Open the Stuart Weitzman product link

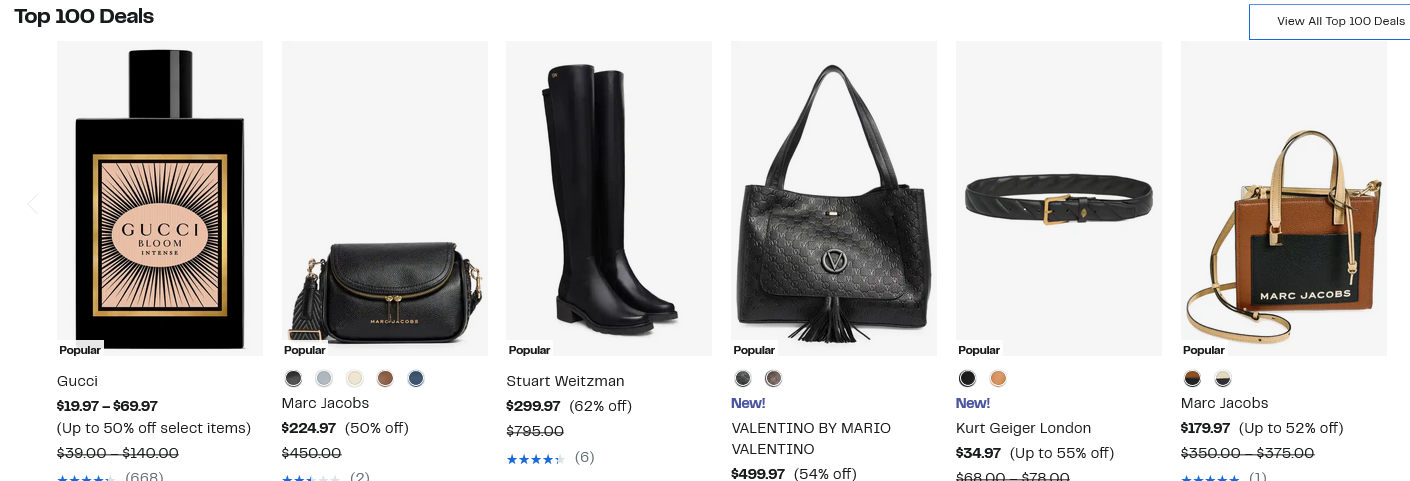click(x=565, y=381)
